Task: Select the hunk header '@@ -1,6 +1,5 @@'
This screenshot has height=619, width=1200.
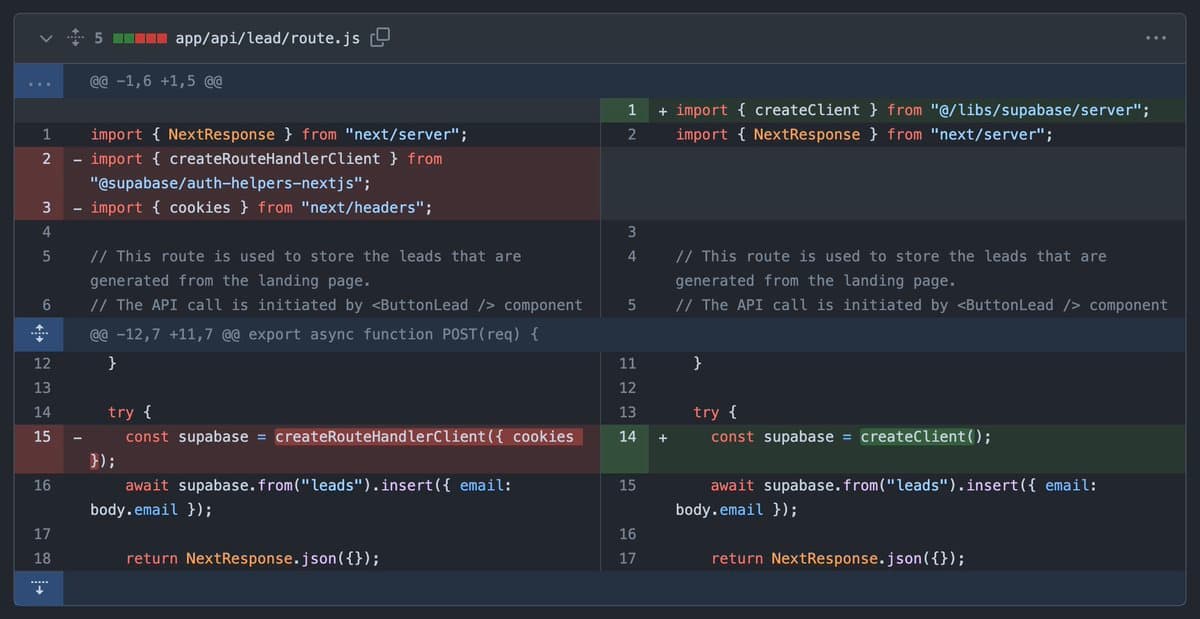Action: pos(156,82)
